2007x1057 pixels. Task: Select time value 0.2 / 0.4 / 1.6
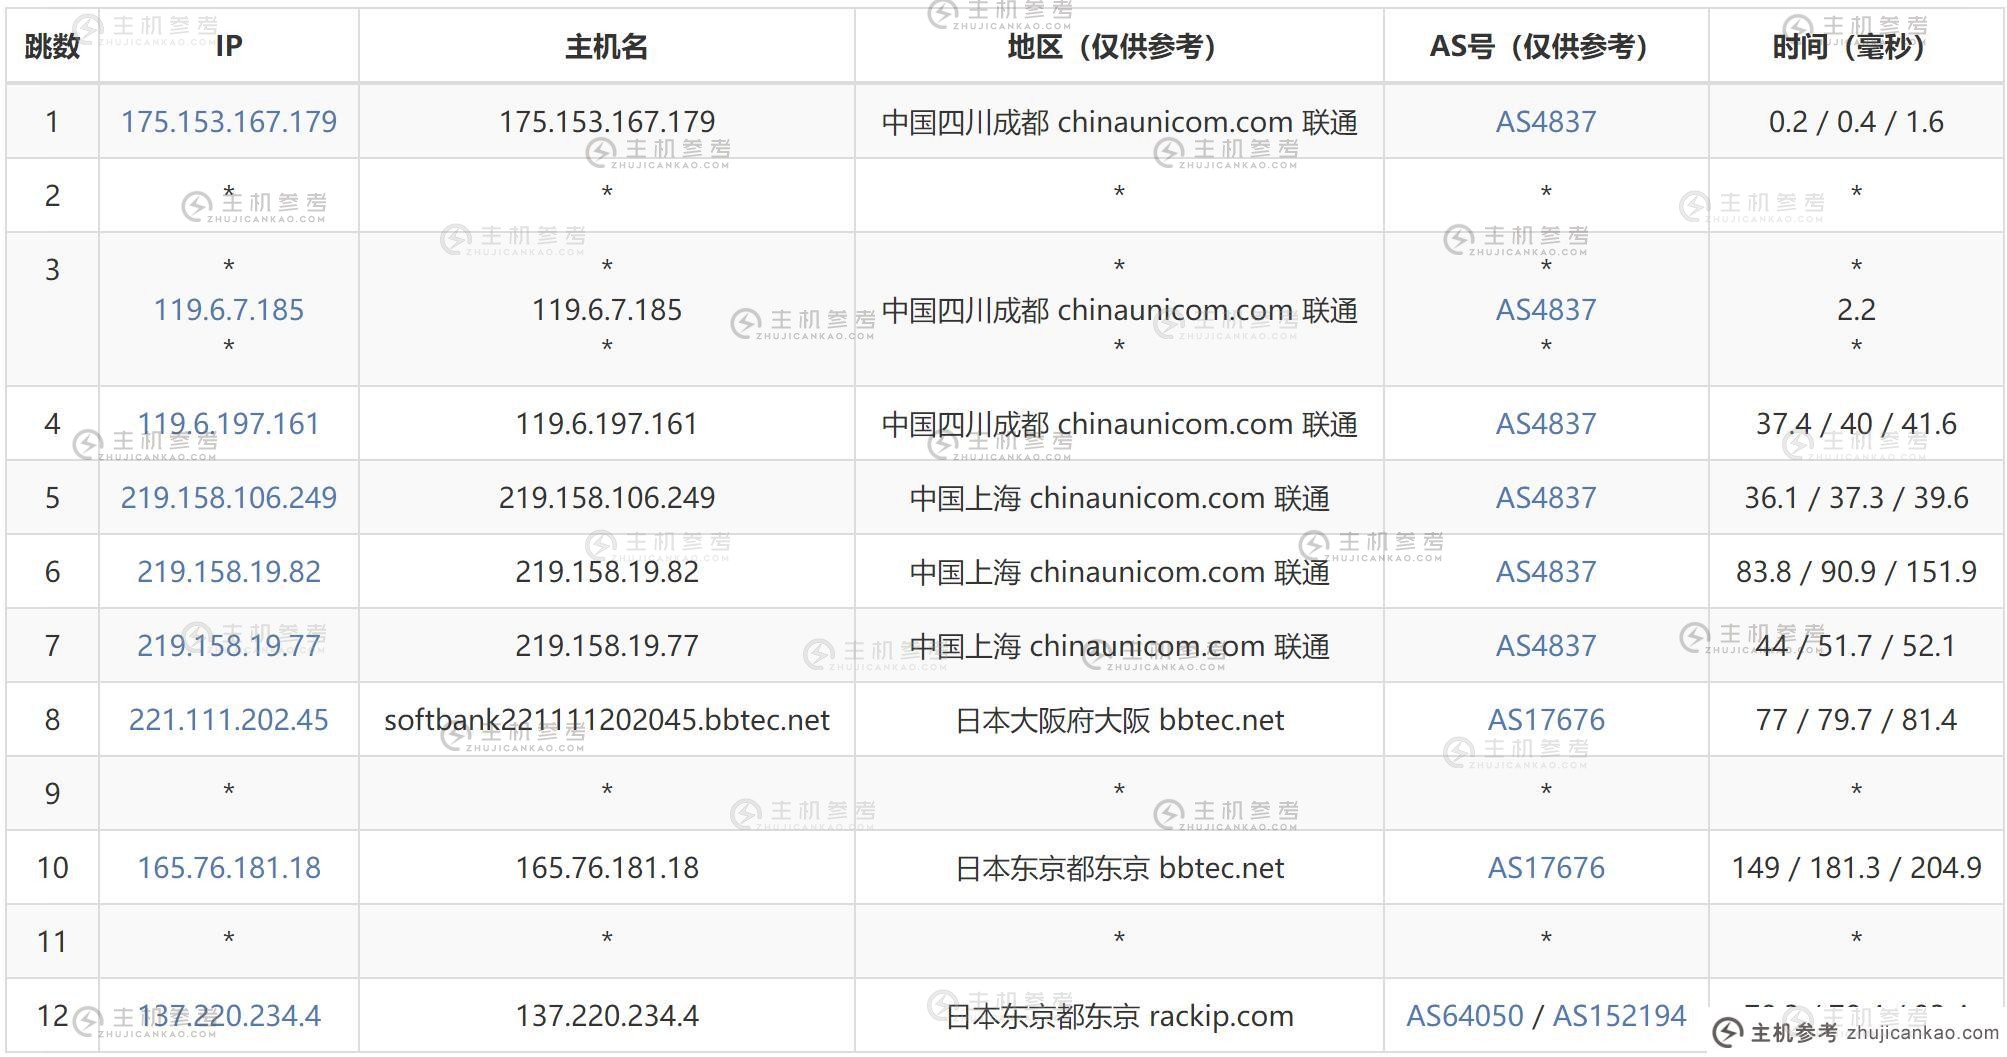point(1856,122)
